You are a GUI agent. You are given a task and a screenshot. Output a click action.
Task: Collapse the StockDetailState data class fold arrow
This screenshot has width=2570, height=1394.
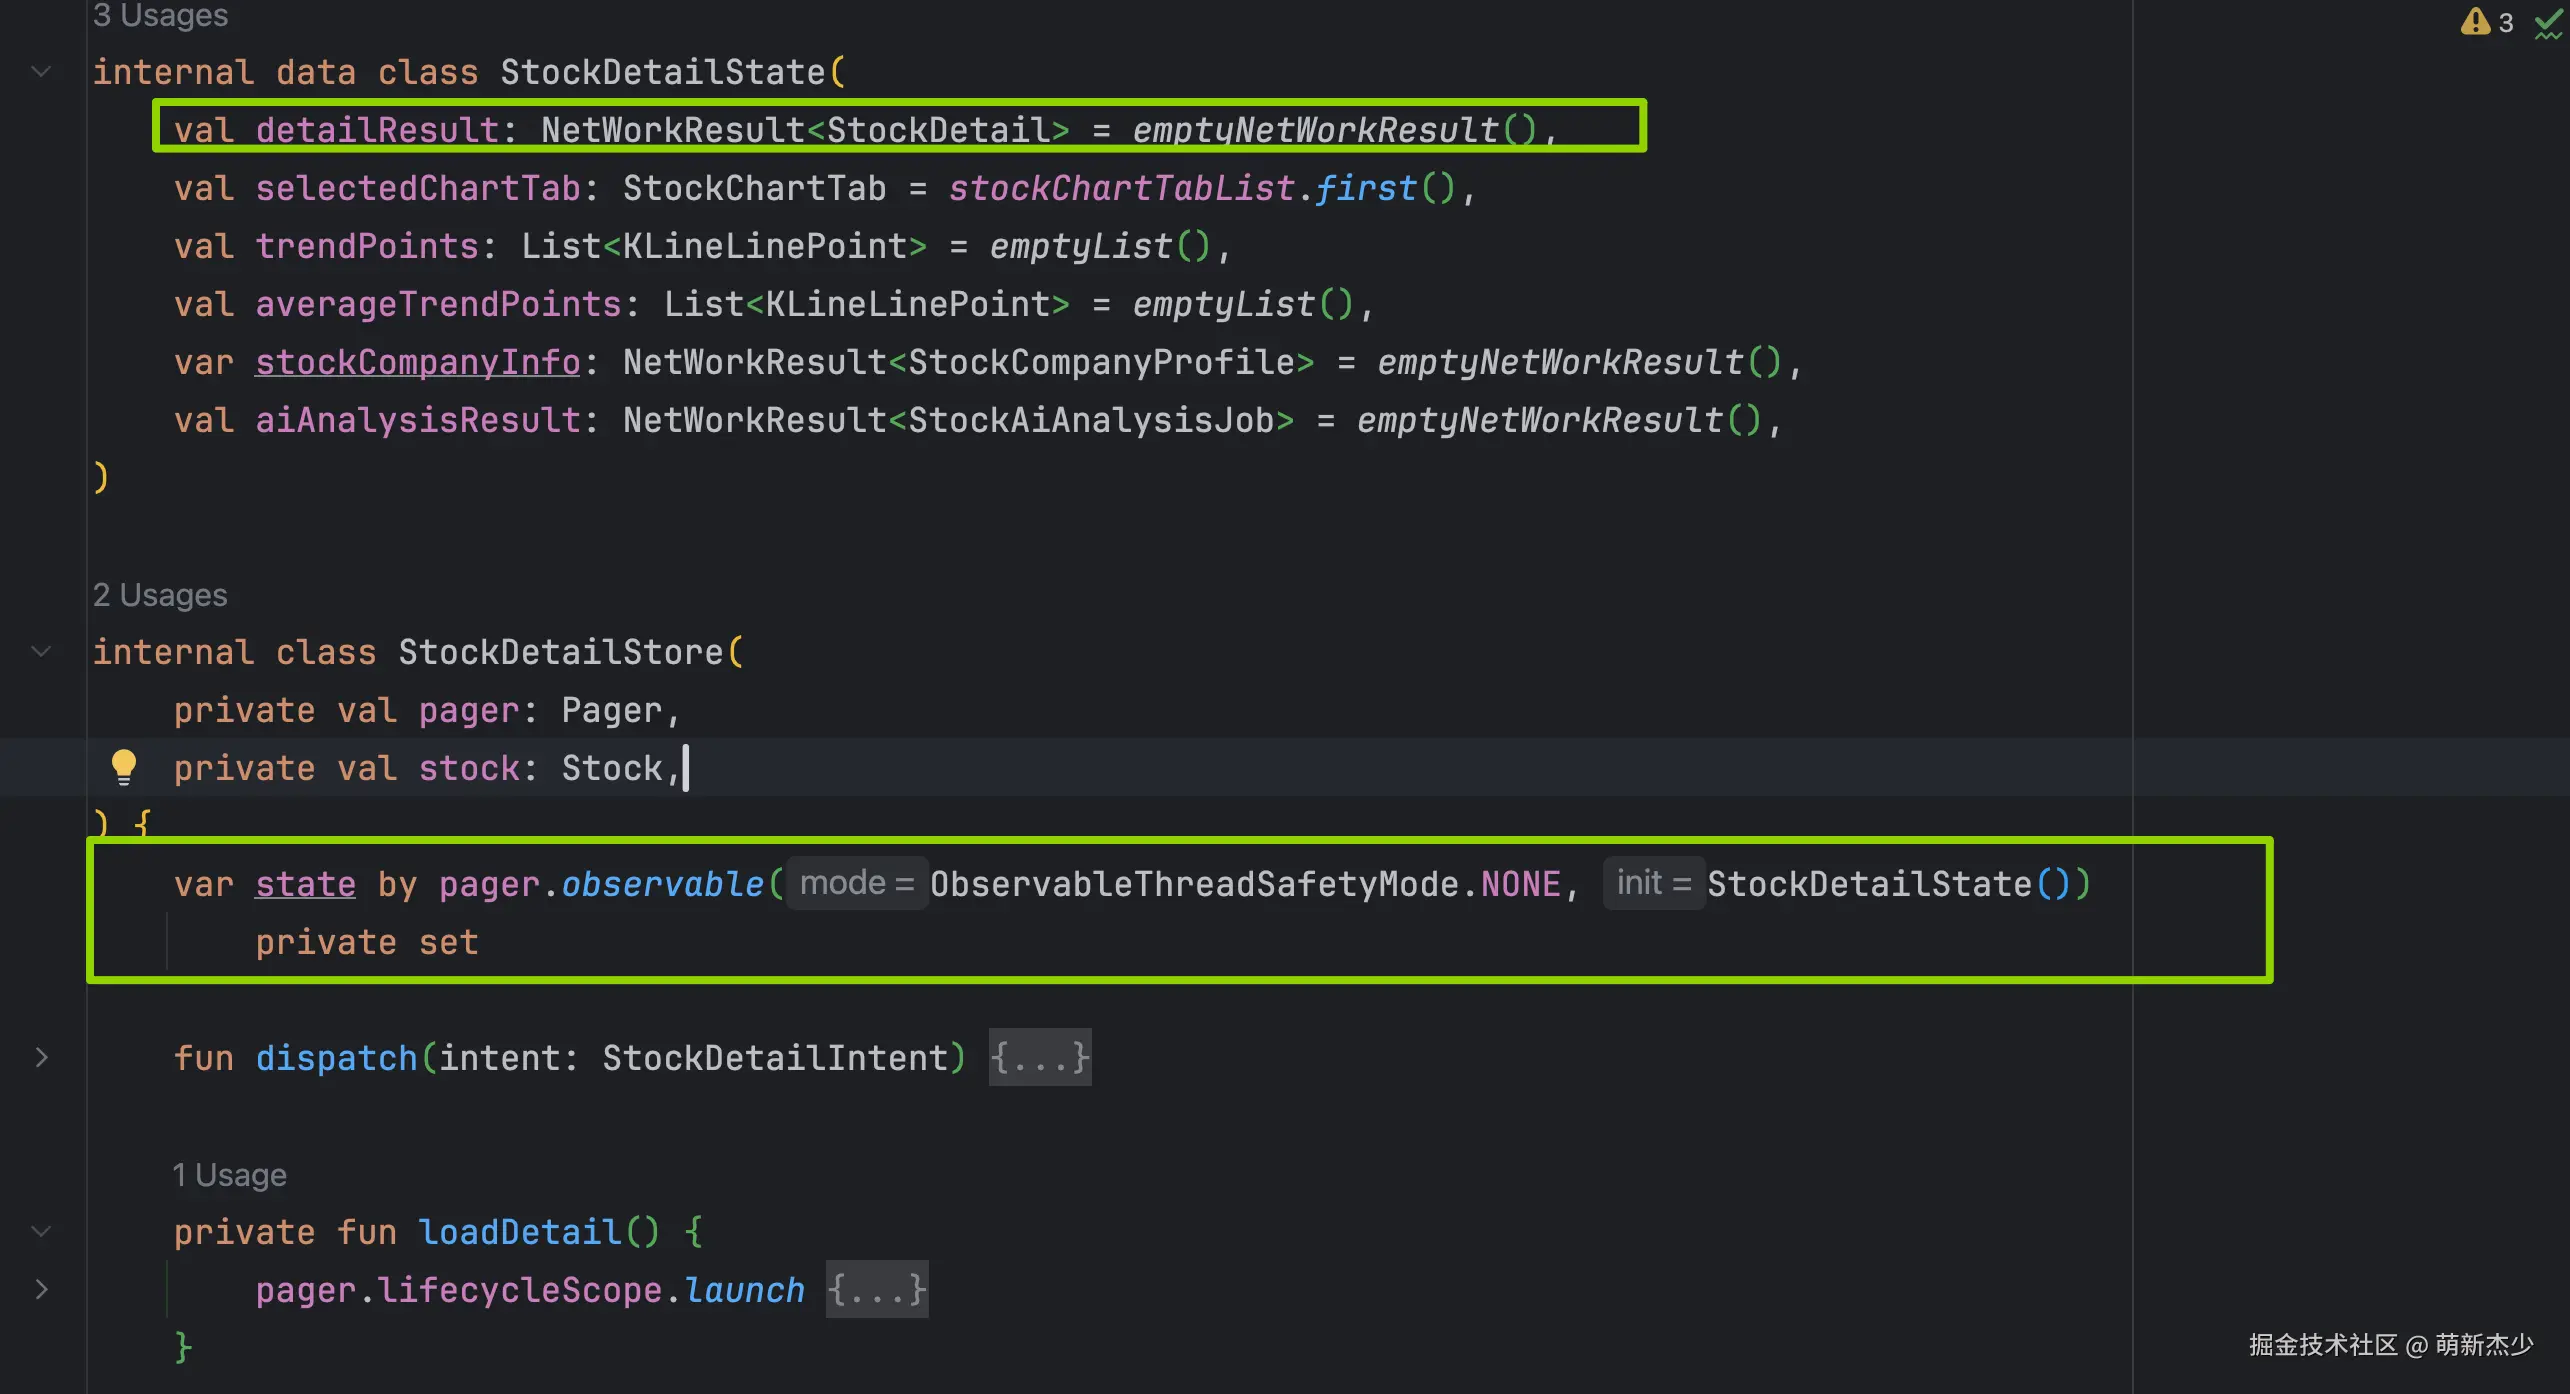click(x=41, y=72)
